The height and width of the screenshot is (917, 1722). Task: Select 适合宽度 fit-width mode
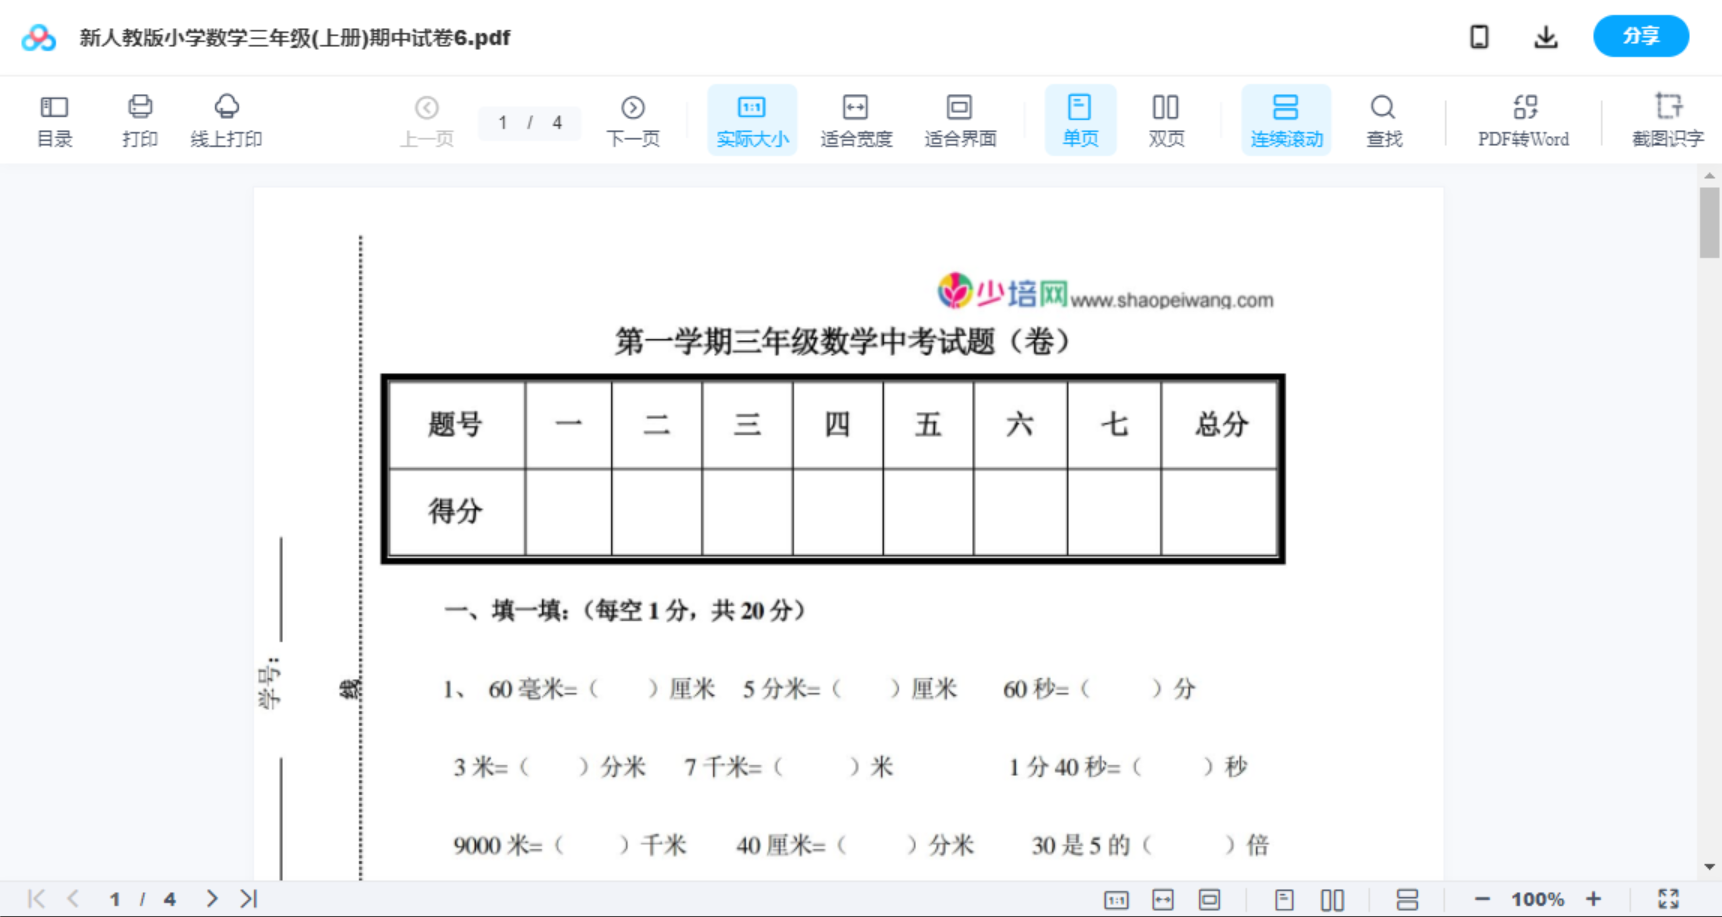pyautogui.click(x=855, y=119)
